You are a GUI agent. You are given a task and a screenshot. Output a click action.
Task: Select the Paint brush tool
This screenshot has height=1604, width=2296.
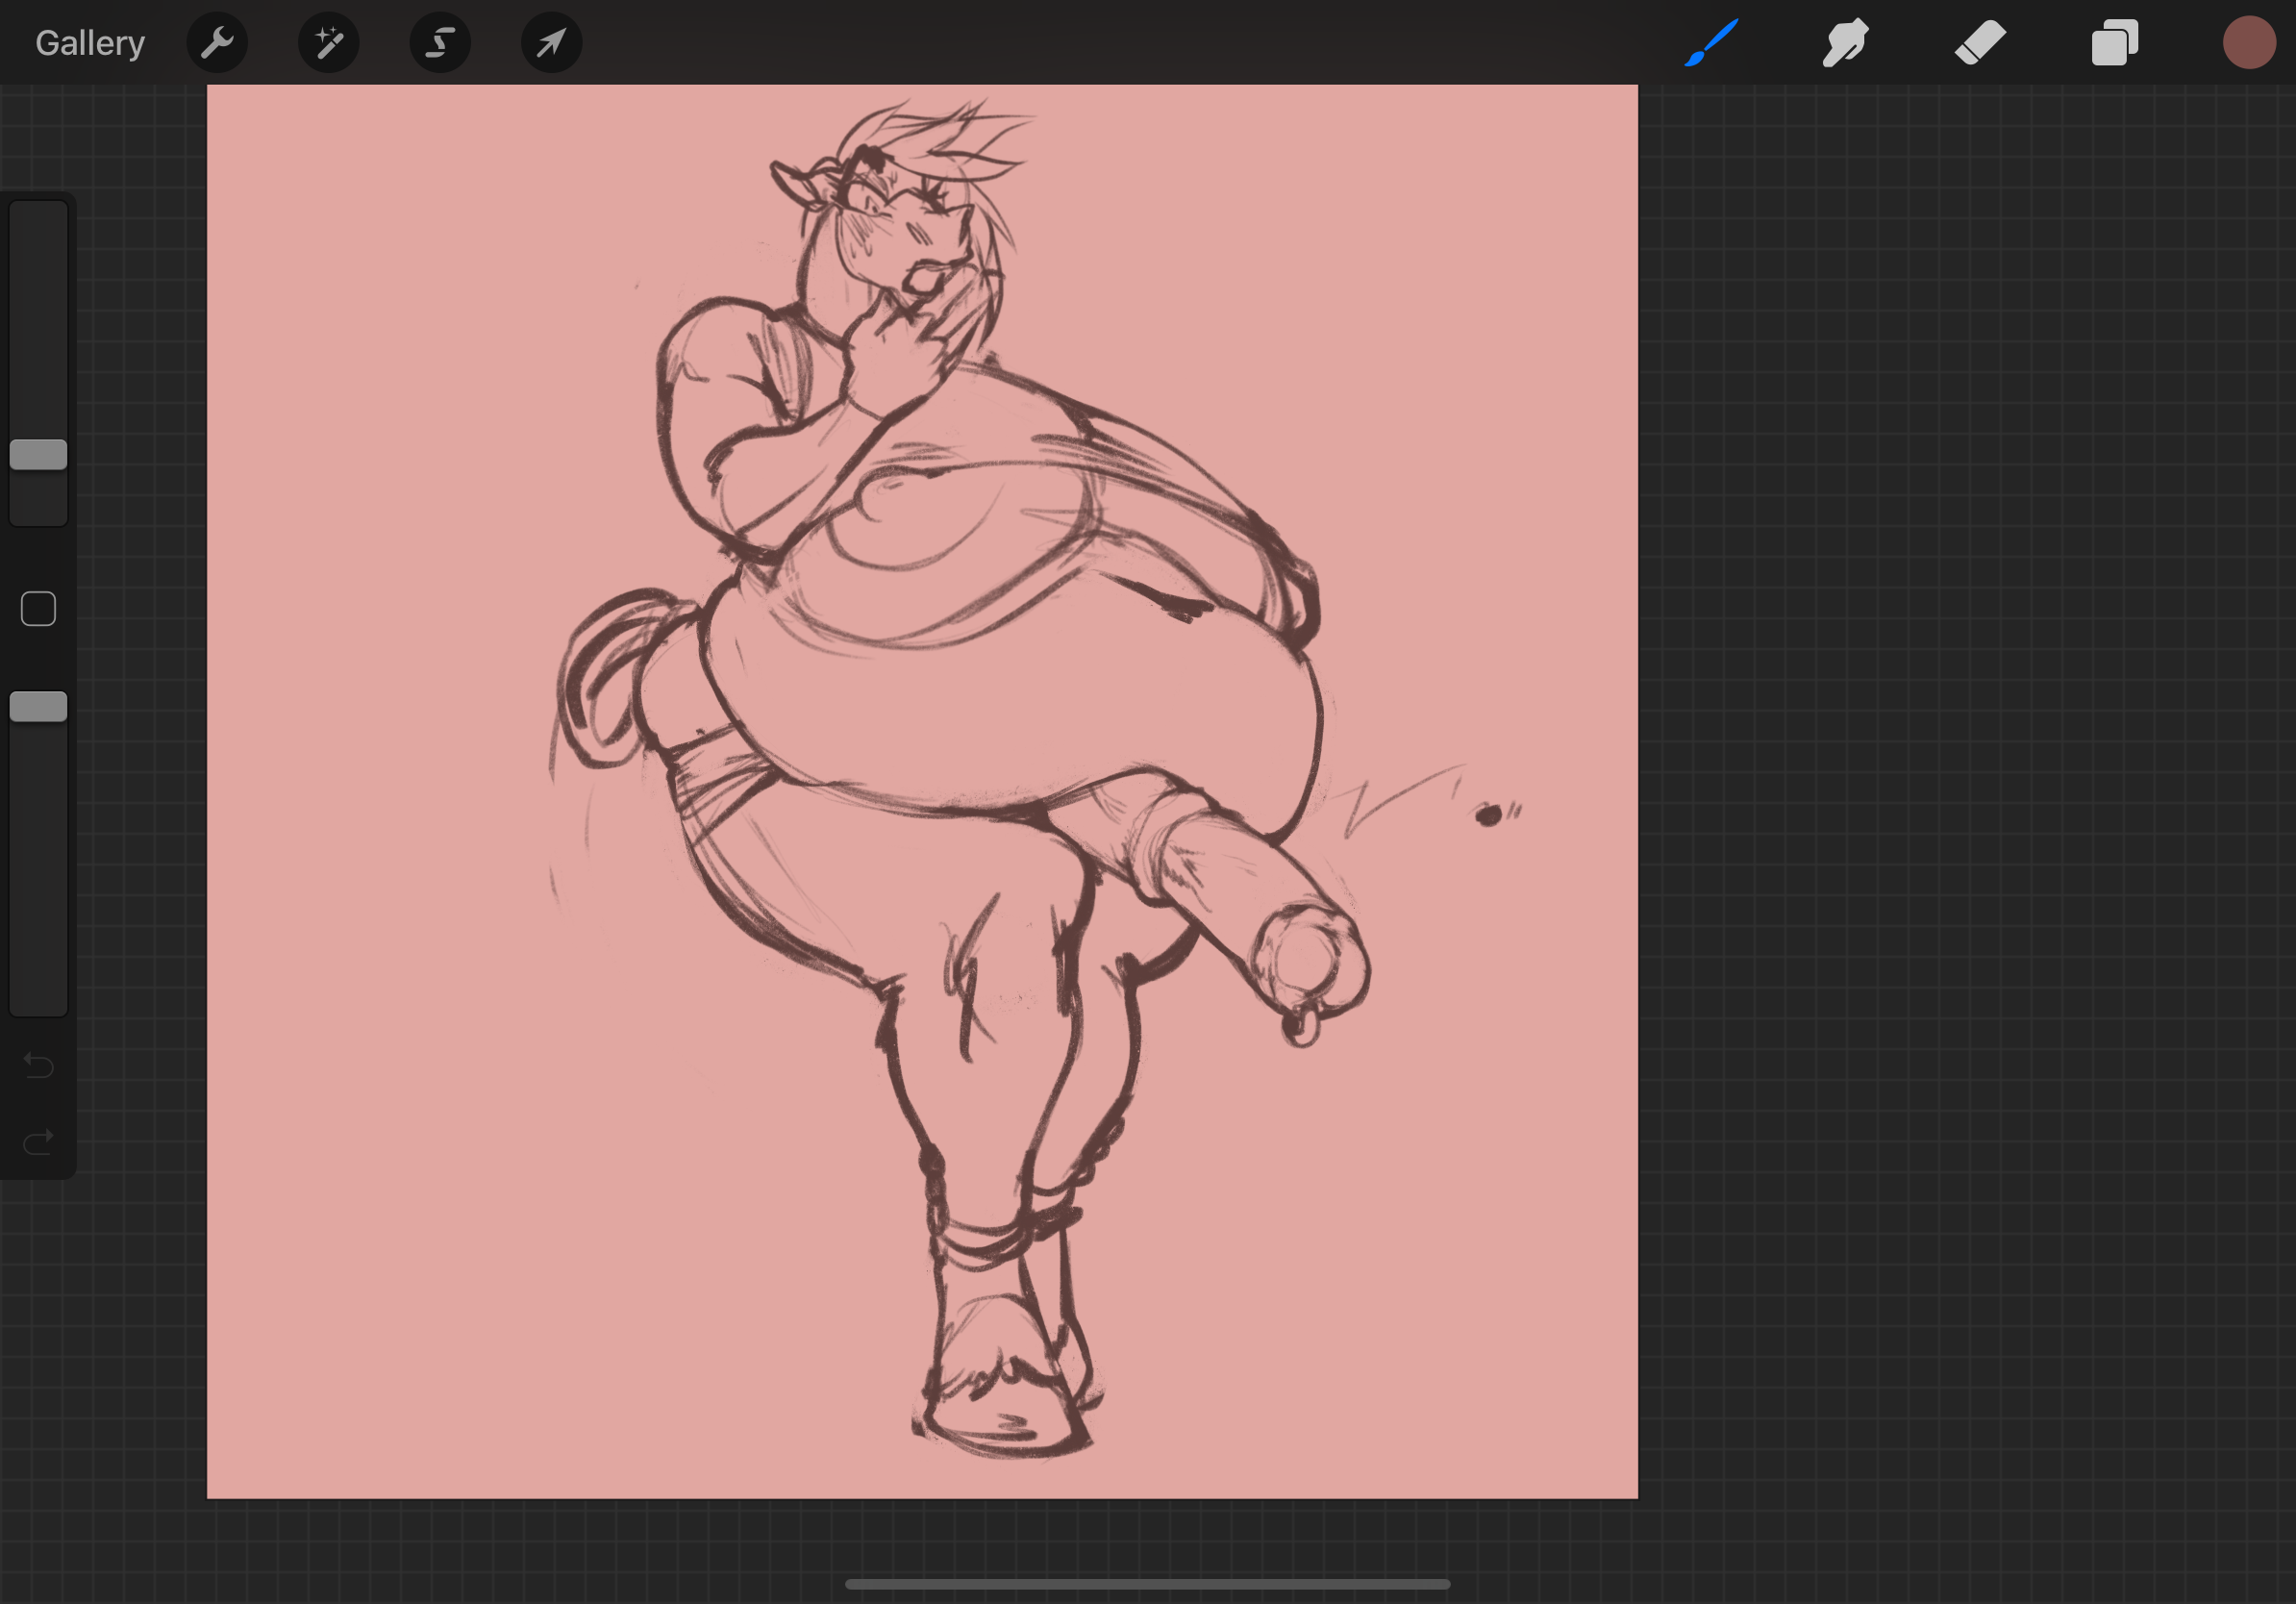pyautogui.click(x=1711, y=43)
